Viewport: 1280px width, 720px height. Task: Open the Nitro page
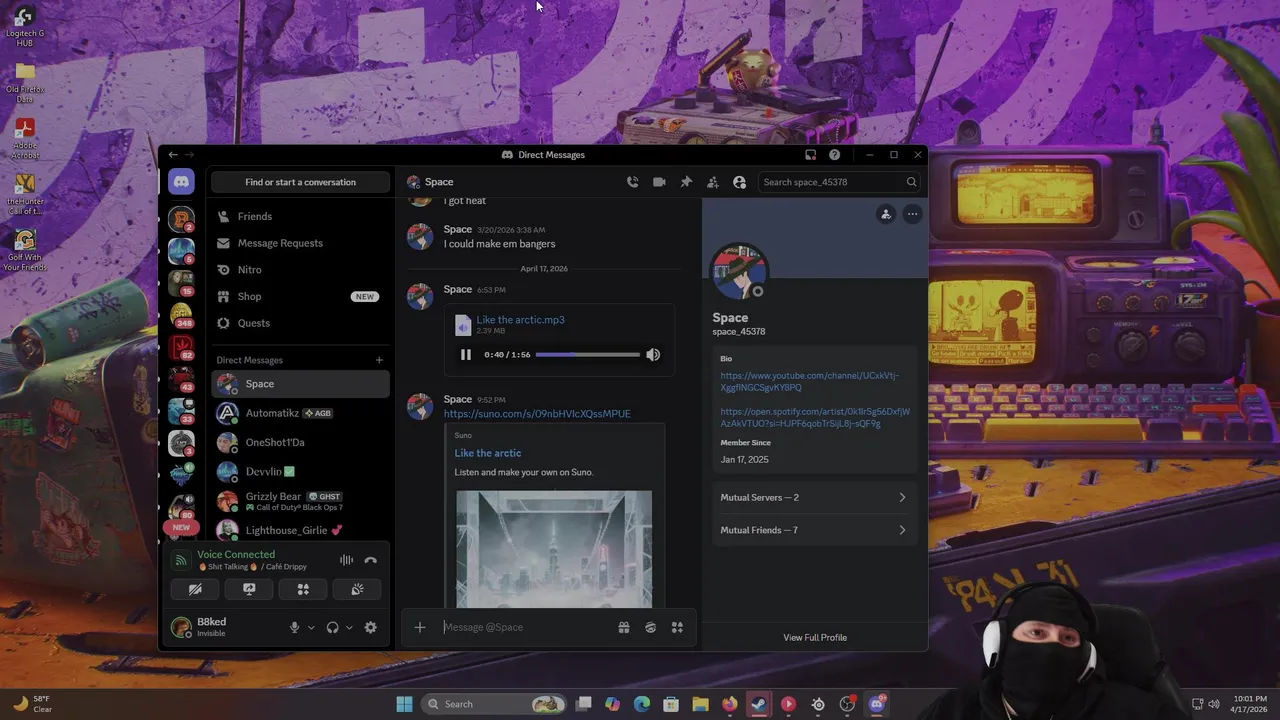point(300,270)
